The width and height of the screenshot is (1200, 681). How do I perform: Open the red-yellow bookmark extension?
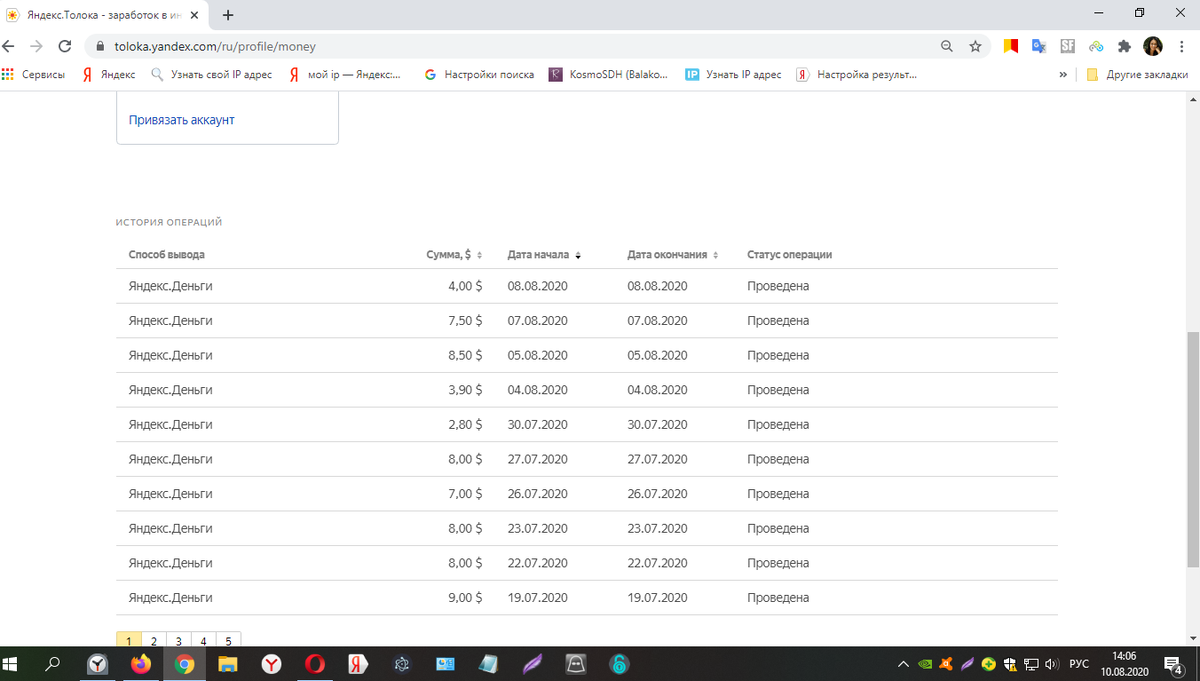point(1011,46)
